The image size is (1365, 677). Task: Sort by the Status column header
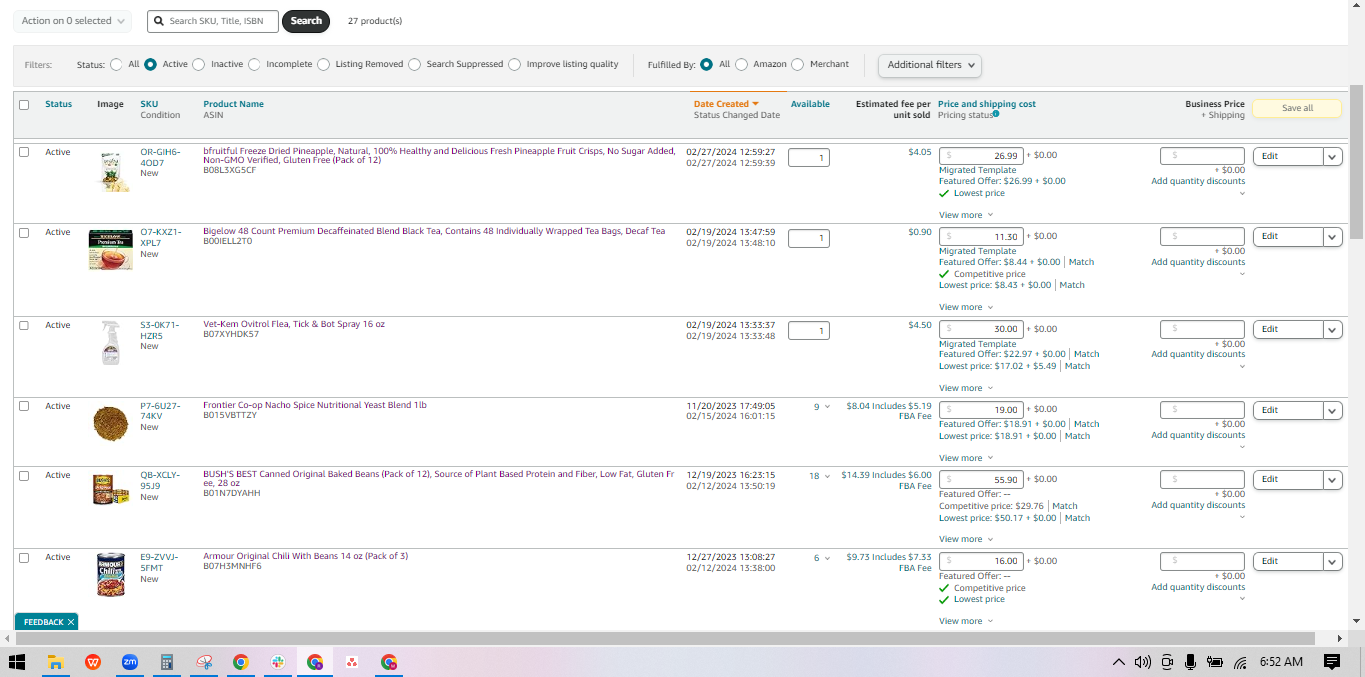coord(58,104)
